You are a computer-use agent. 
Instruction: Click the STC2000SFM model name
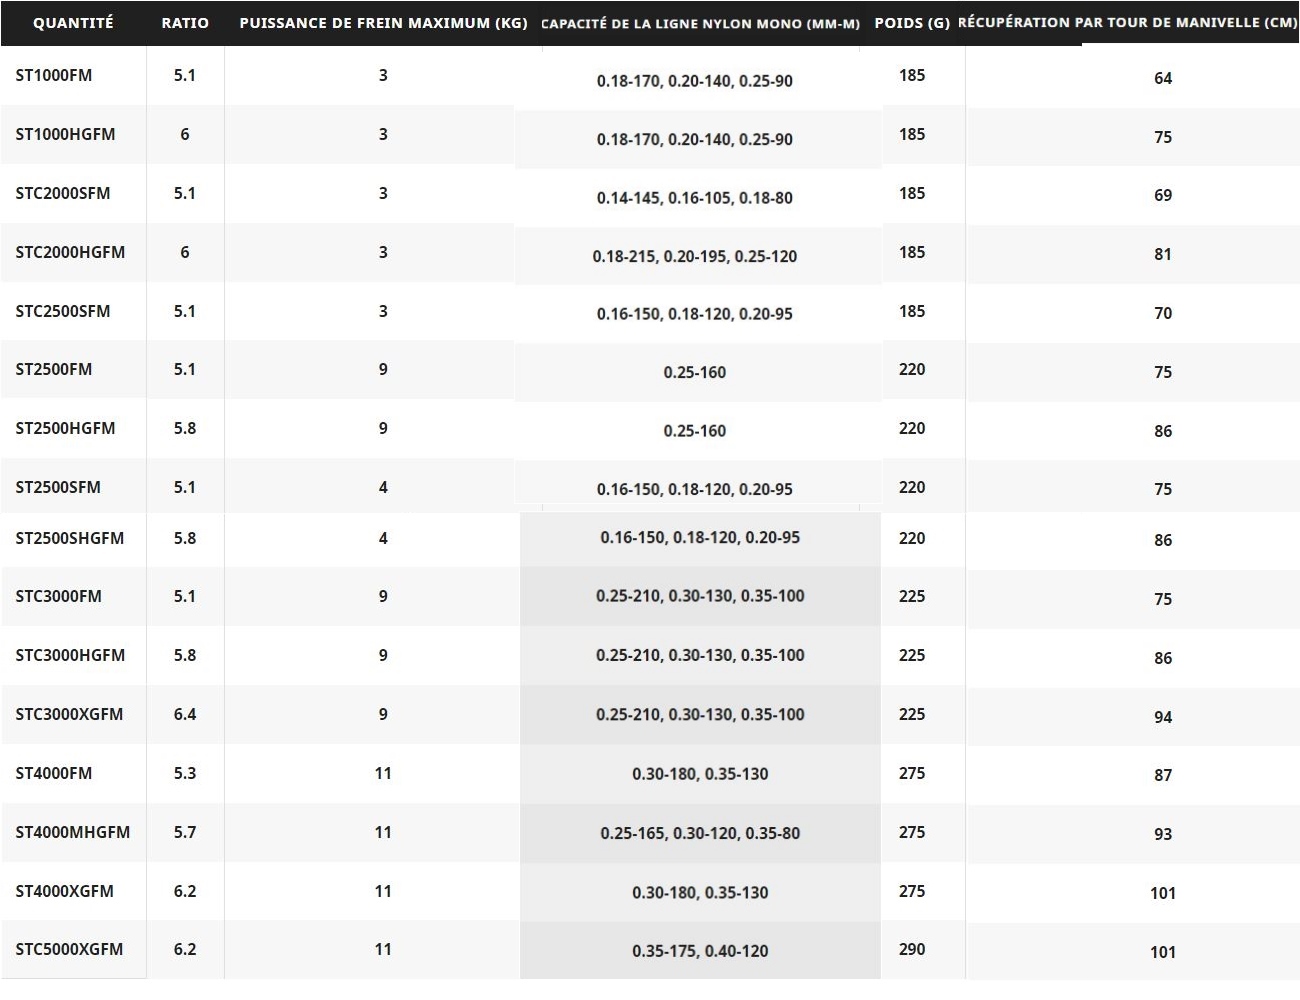click(63, 193)
